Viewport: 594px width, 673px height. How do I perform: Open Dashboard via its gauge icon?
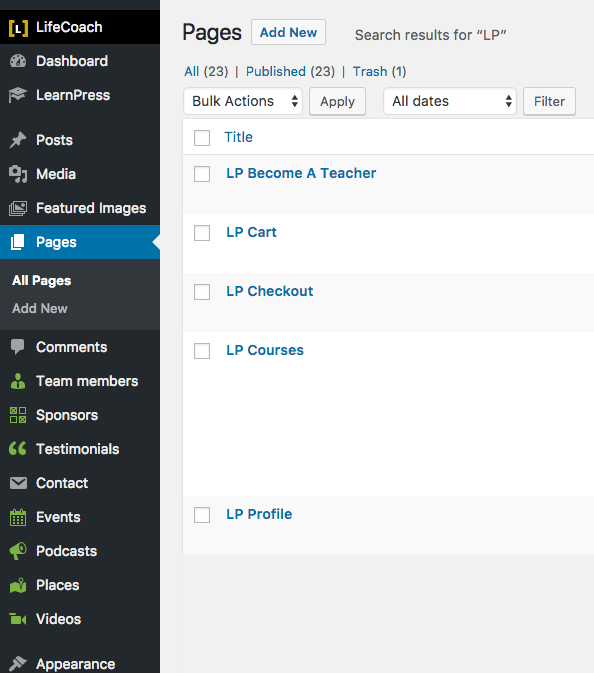click(18, 61)
